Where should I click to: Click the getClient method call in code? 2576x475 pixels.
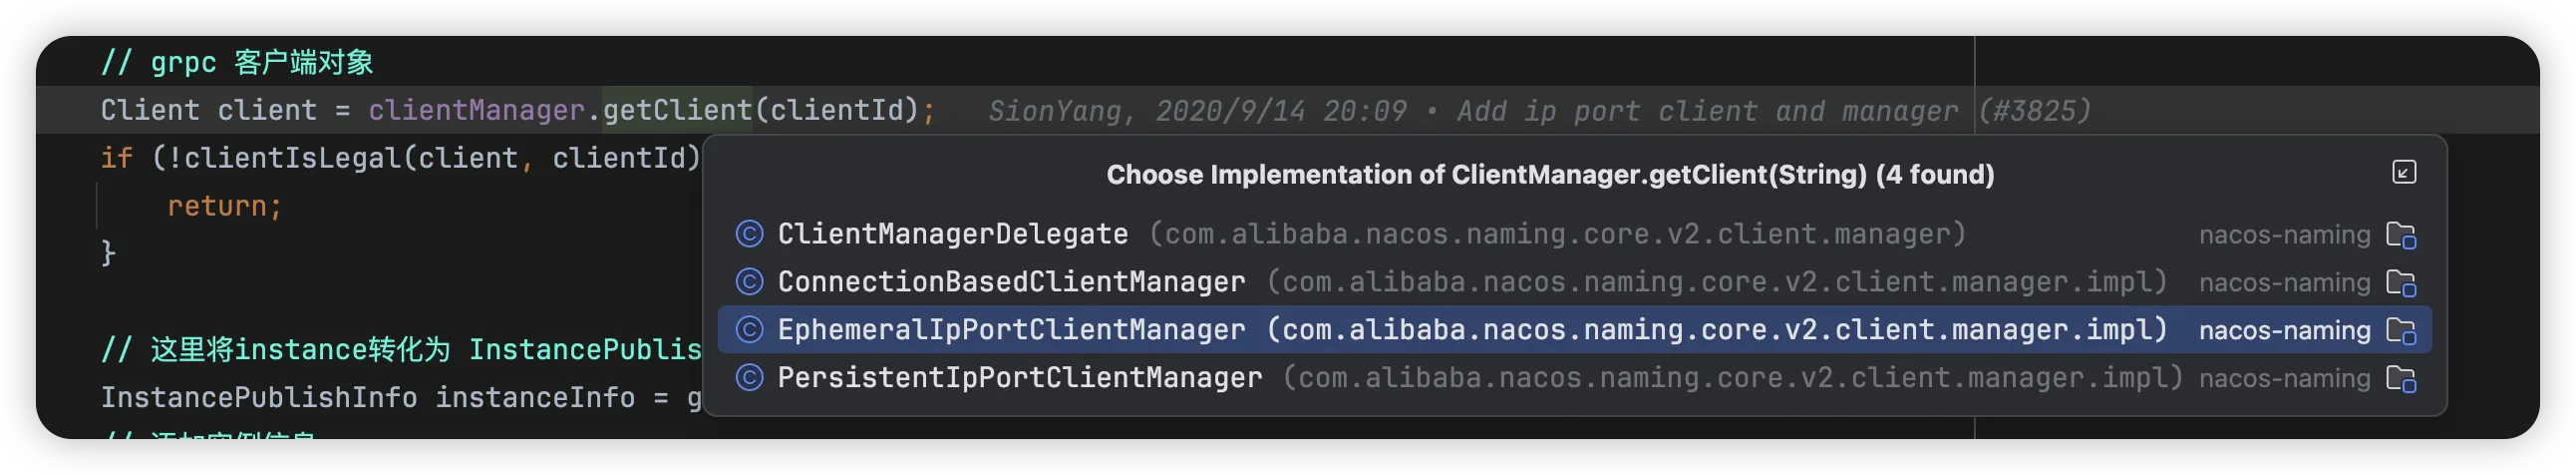[x=677, y=110]
